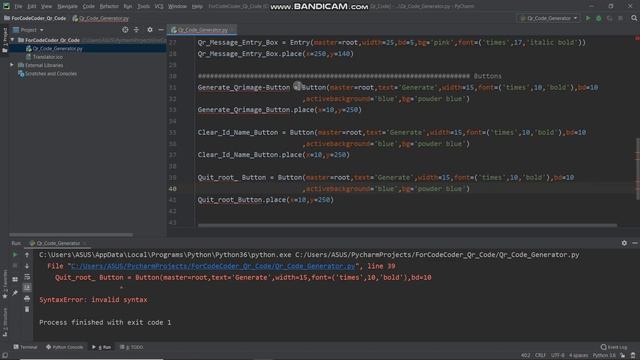Stop process button in the Run panel
Screen dimensions: 640x360
point(15,266)
